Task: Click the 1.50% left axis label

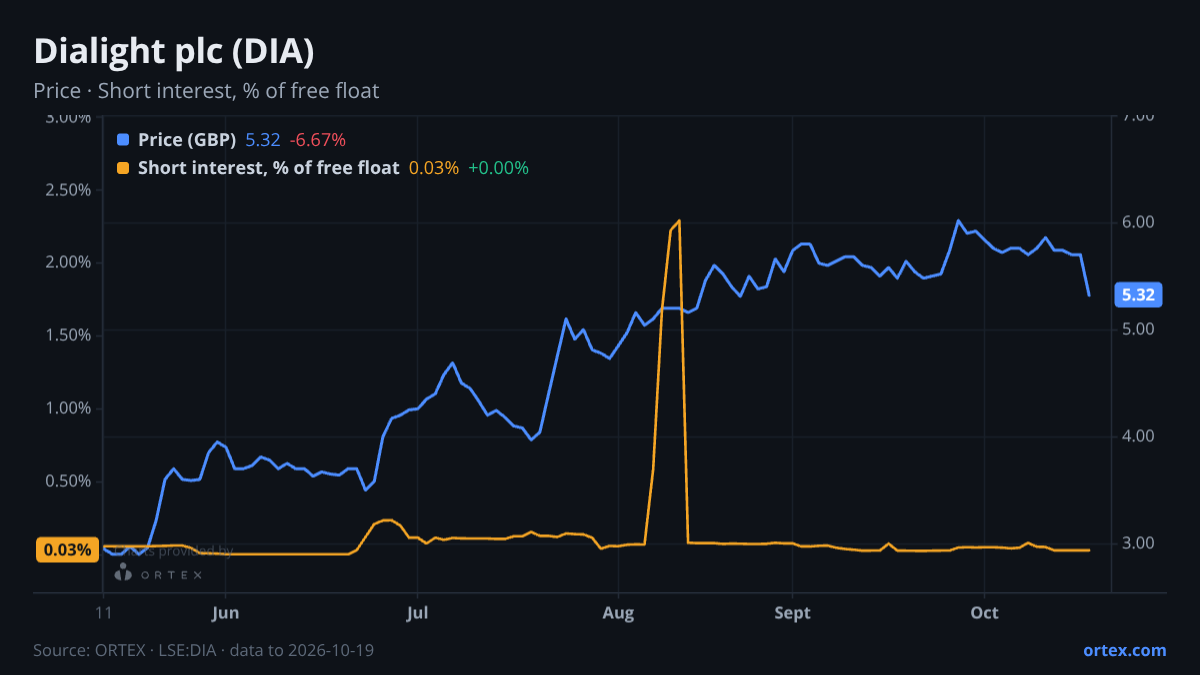Action: click(68, 335)
